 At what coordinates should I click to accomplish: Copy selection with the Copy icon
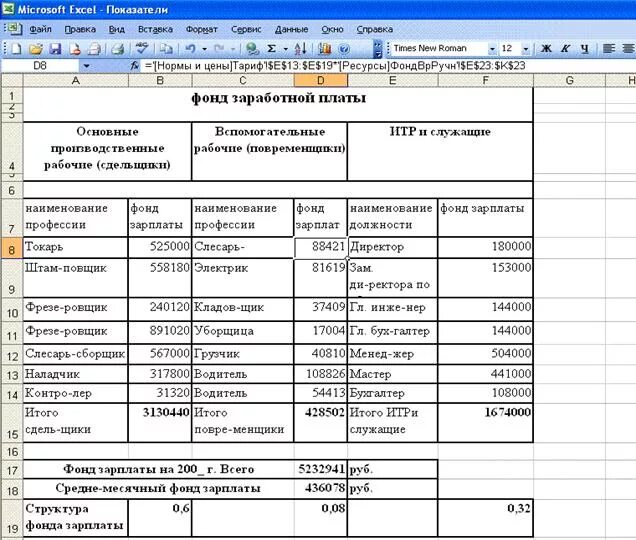166,49
